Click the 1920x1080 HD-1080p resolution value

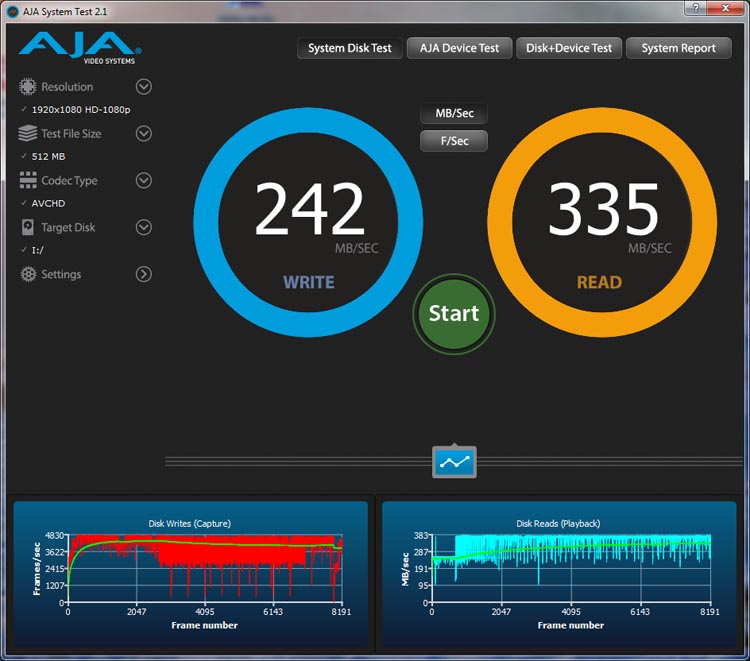[81, 110]
